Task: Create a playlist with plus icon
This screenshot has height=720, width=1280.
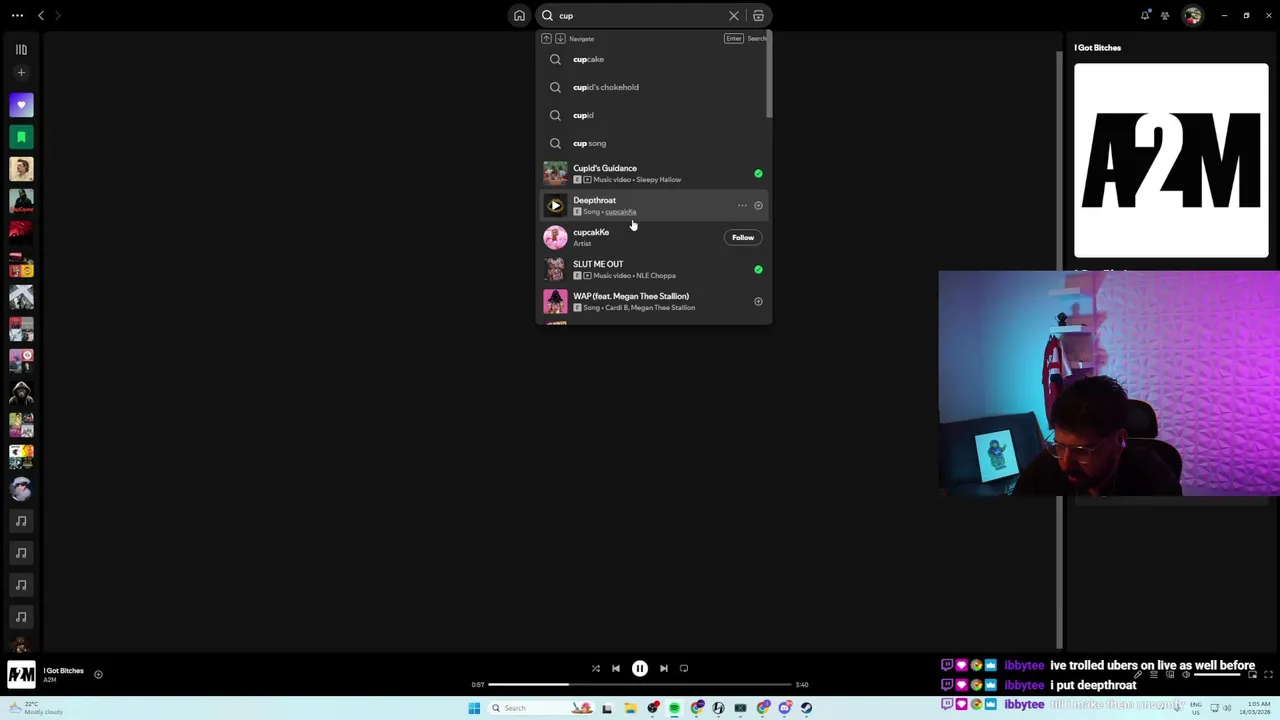Action: [21, 72]
